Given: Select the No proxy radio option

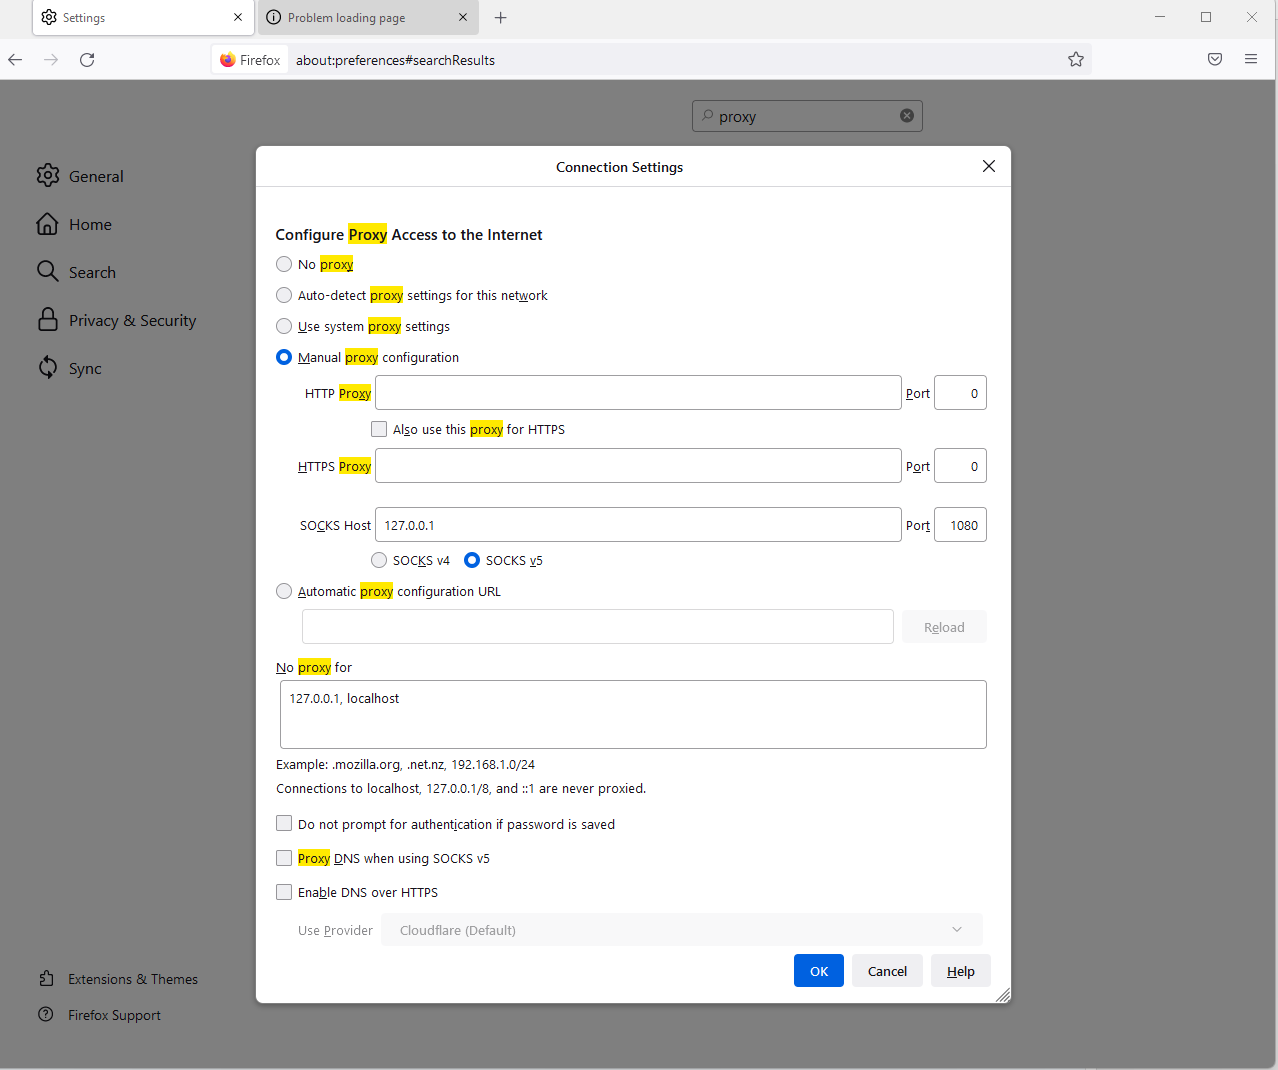Looking at the screenshot, I should 284,265.
